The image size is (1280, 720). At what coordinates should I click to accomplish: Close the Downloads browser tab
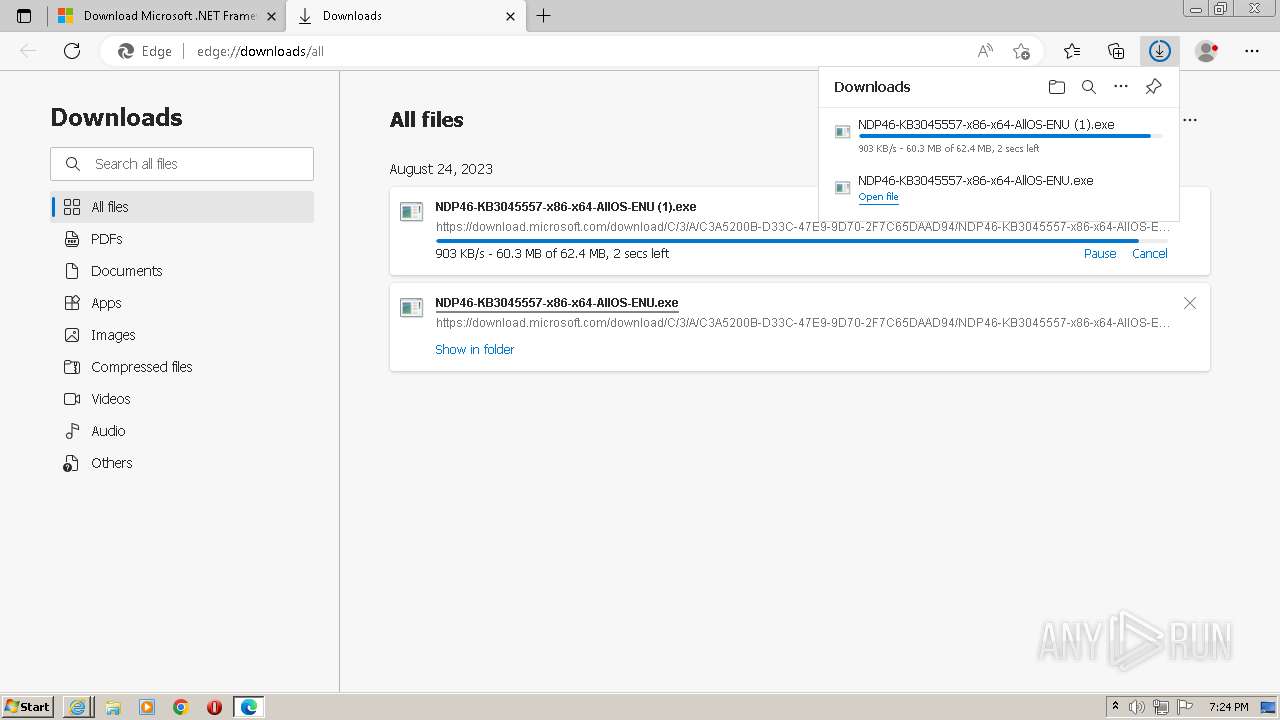click(x=511, y=16)
